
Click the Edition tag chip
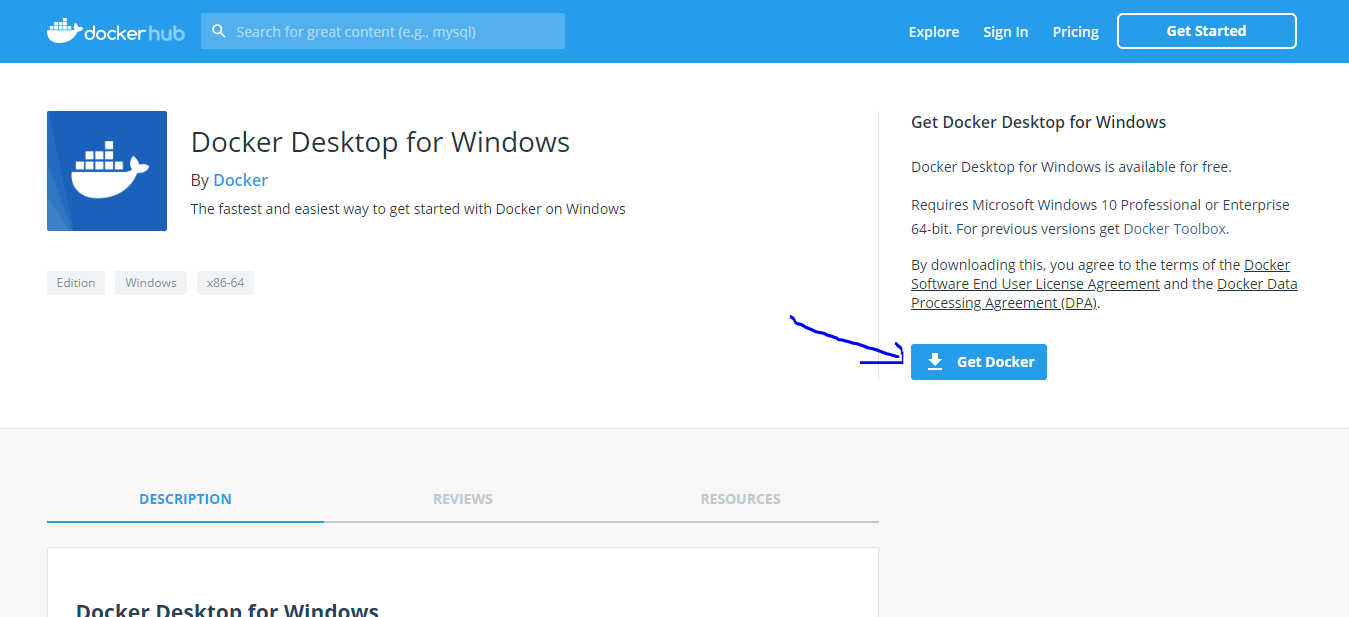tap(76, 283)
